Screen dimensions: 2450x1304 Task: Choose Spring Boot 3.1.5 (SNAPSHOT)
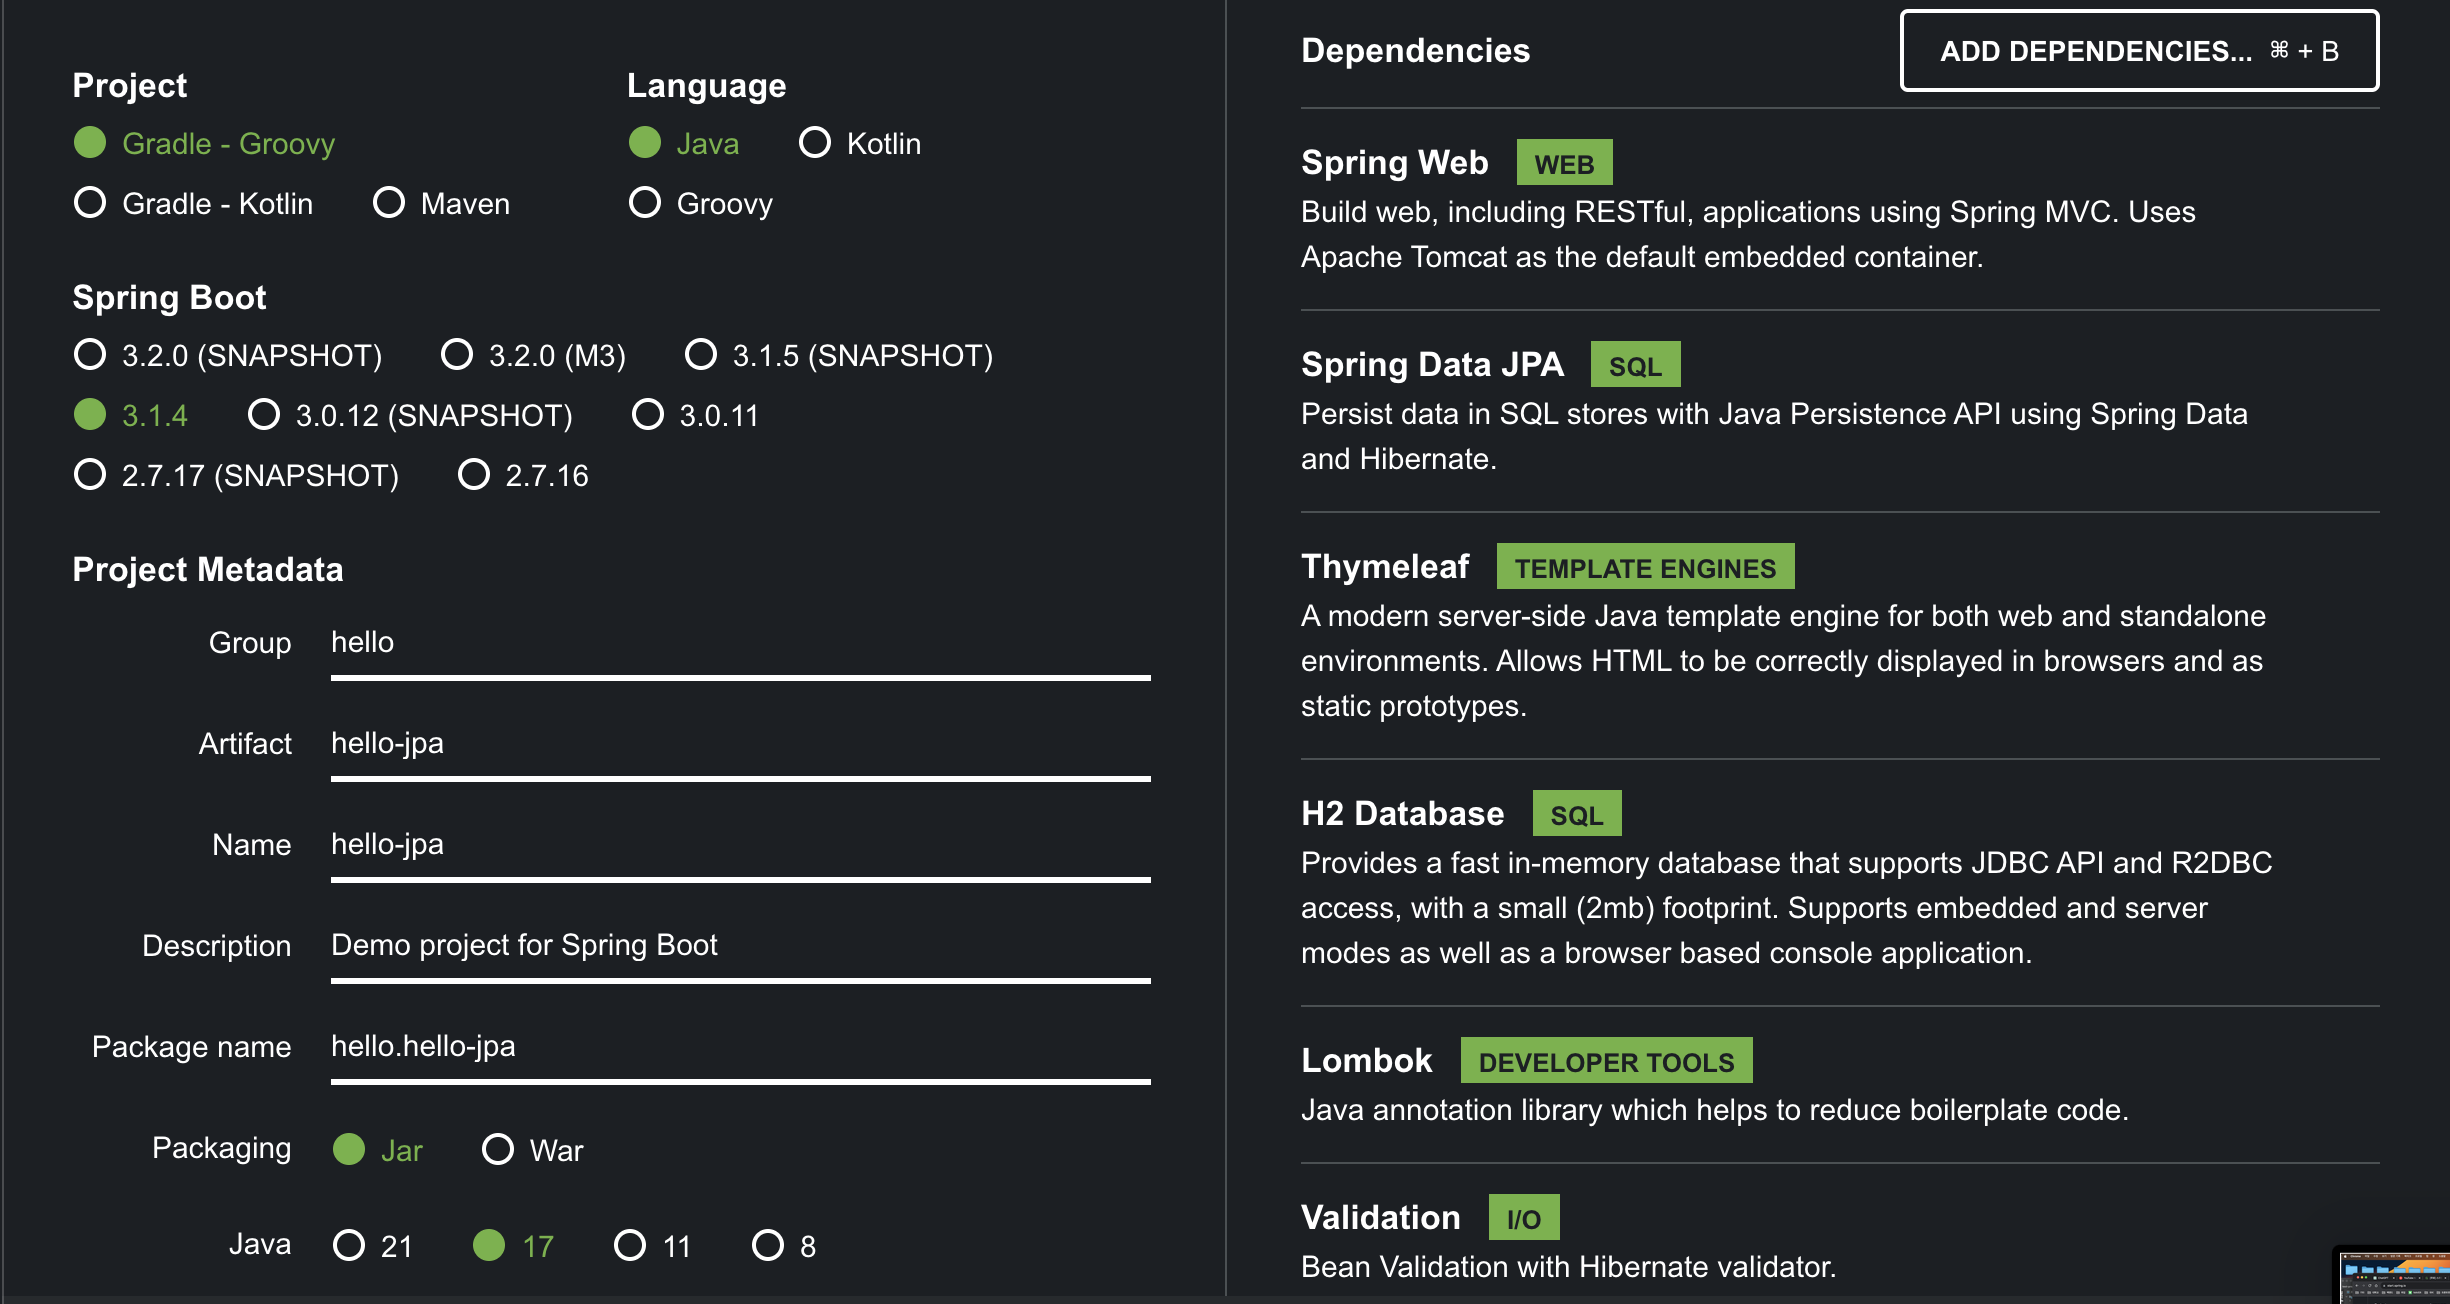click(x=839, y=356)
